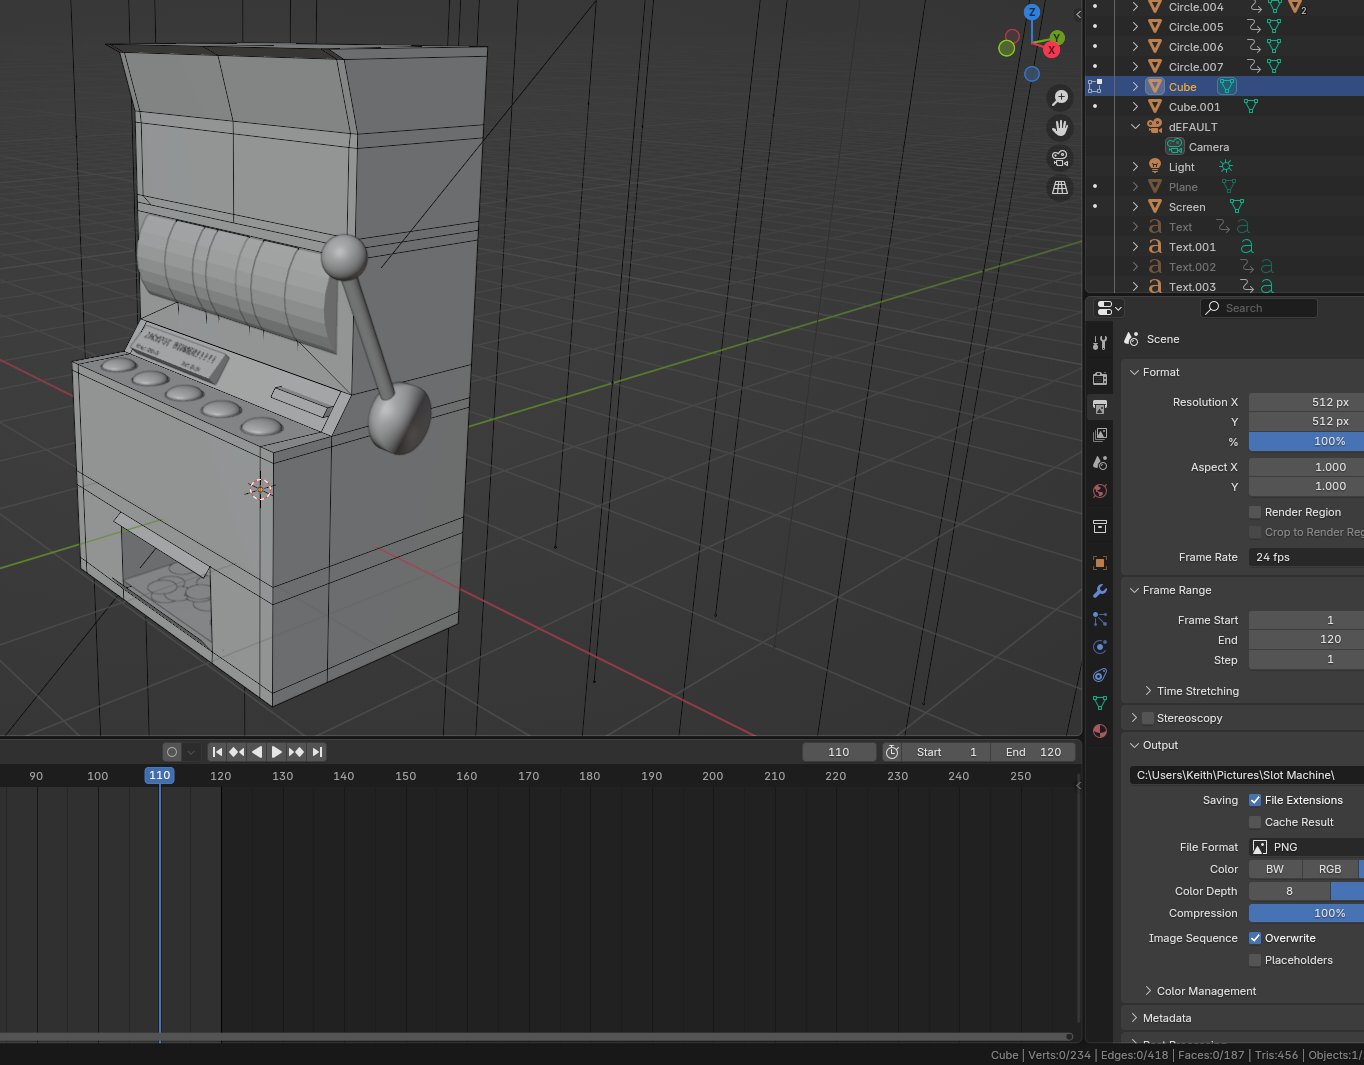1364x1065 pixels.
Task: Toggle the Stereoscopy checkbox
Action: point(1148,718)
